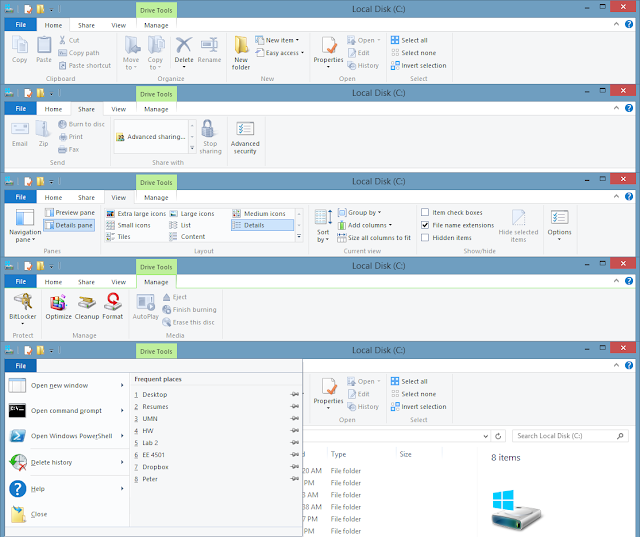Pin the Dropbox frequent place

coord(295,466)
